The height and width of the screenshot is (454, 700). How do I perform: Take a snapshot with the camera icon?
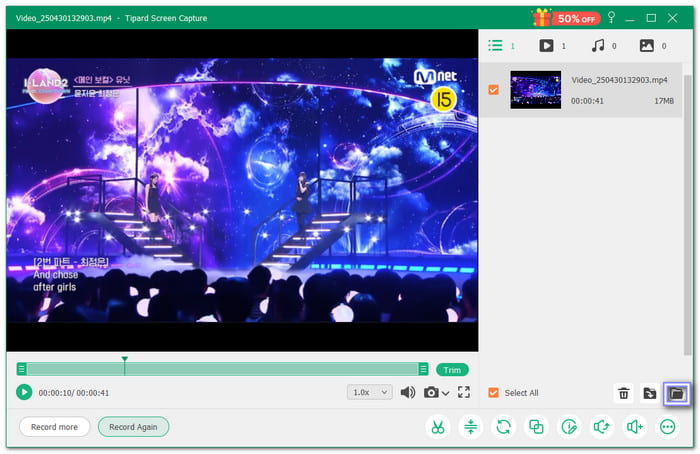pos(431,392)
